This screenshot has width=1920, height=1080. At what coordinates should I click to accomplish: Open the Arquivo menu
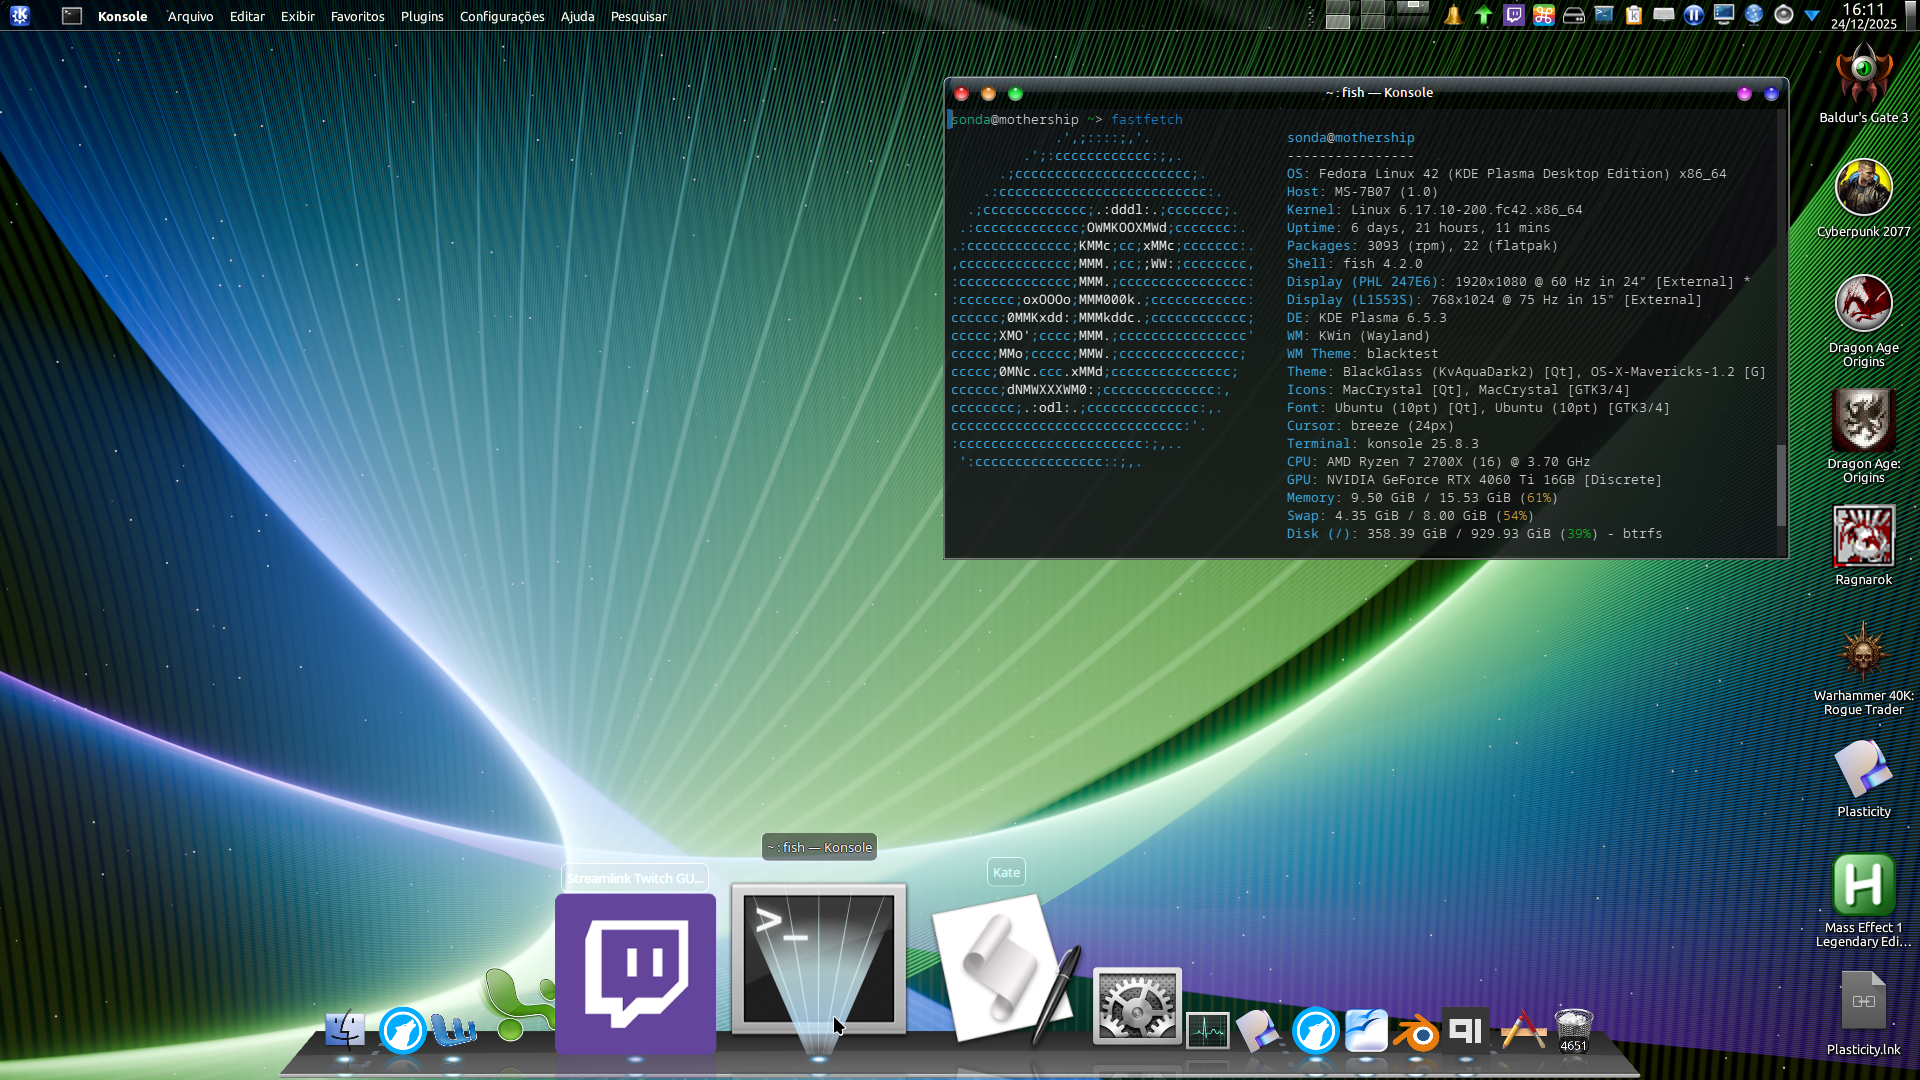pos(190,16)
